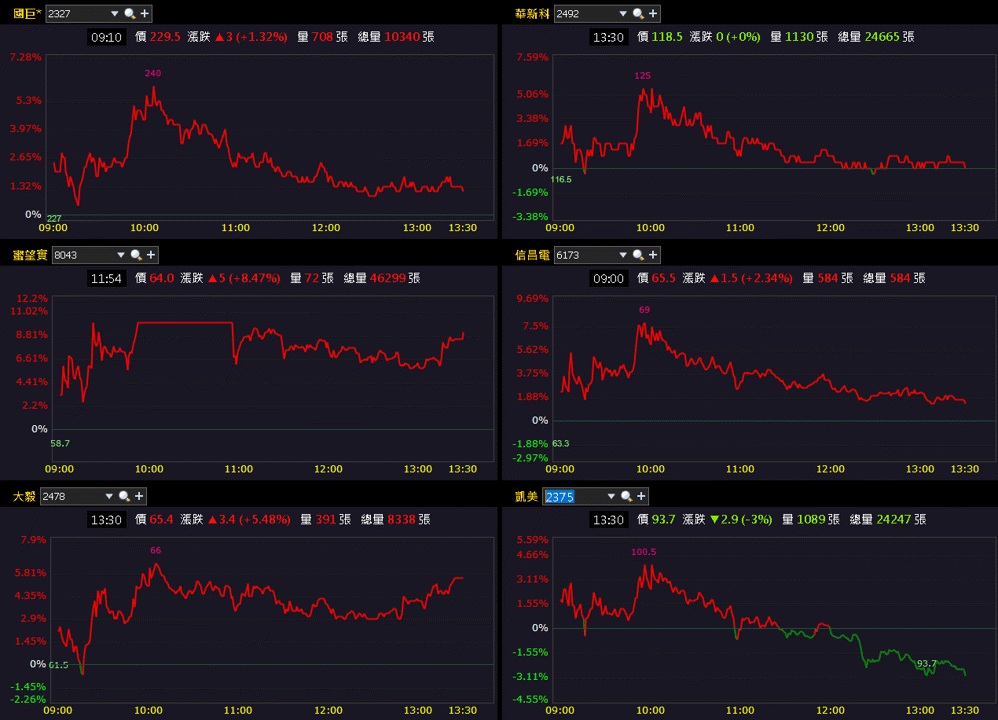The width and height of the screenshot is (998, 720).
Task: Click the search magnifier next to code 2478
Action: [x=124, y=496]
